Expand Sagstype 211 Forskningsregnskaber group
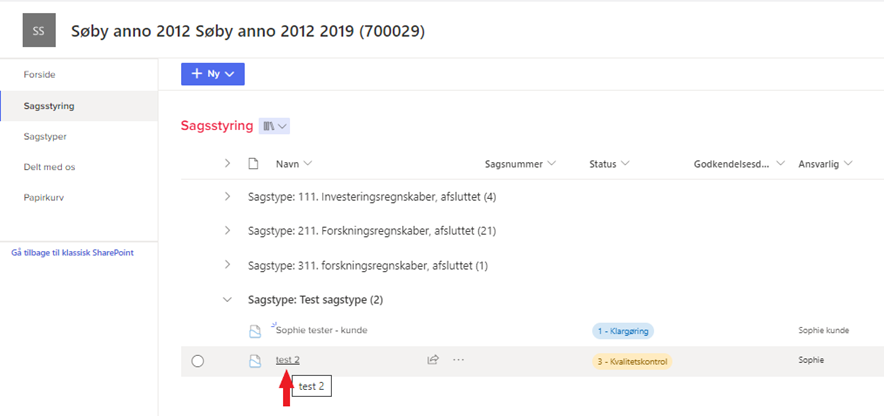The height and width of the screenshot is (416, 884). click(227, 230)
